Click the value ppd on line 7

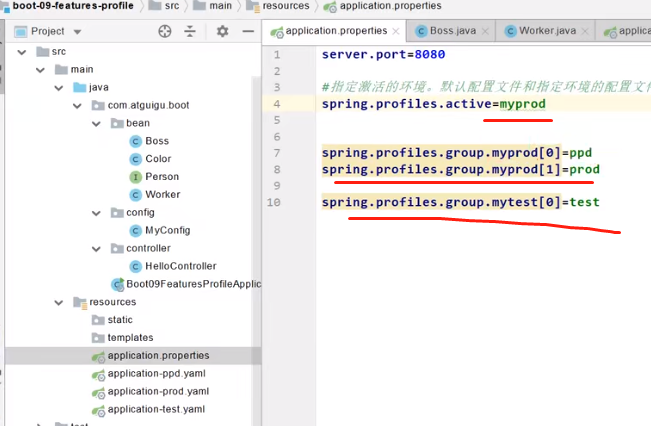coord(580,153)
